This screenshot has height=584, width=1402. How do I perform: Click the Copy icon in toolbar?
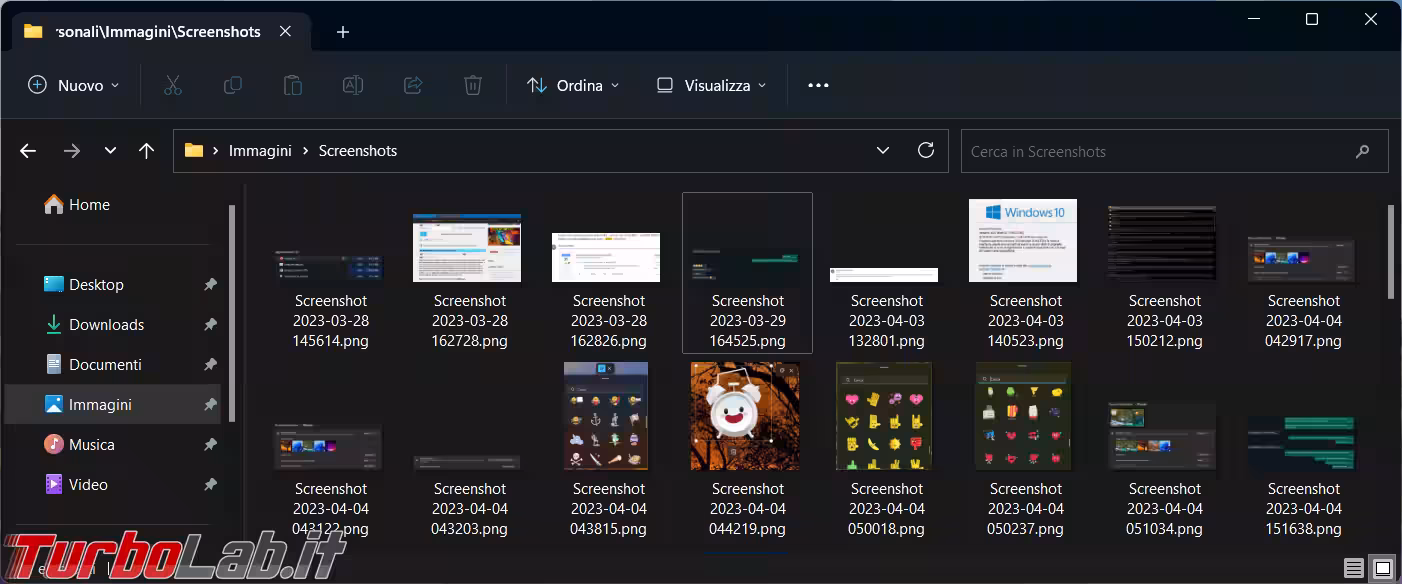pos(233,86)
